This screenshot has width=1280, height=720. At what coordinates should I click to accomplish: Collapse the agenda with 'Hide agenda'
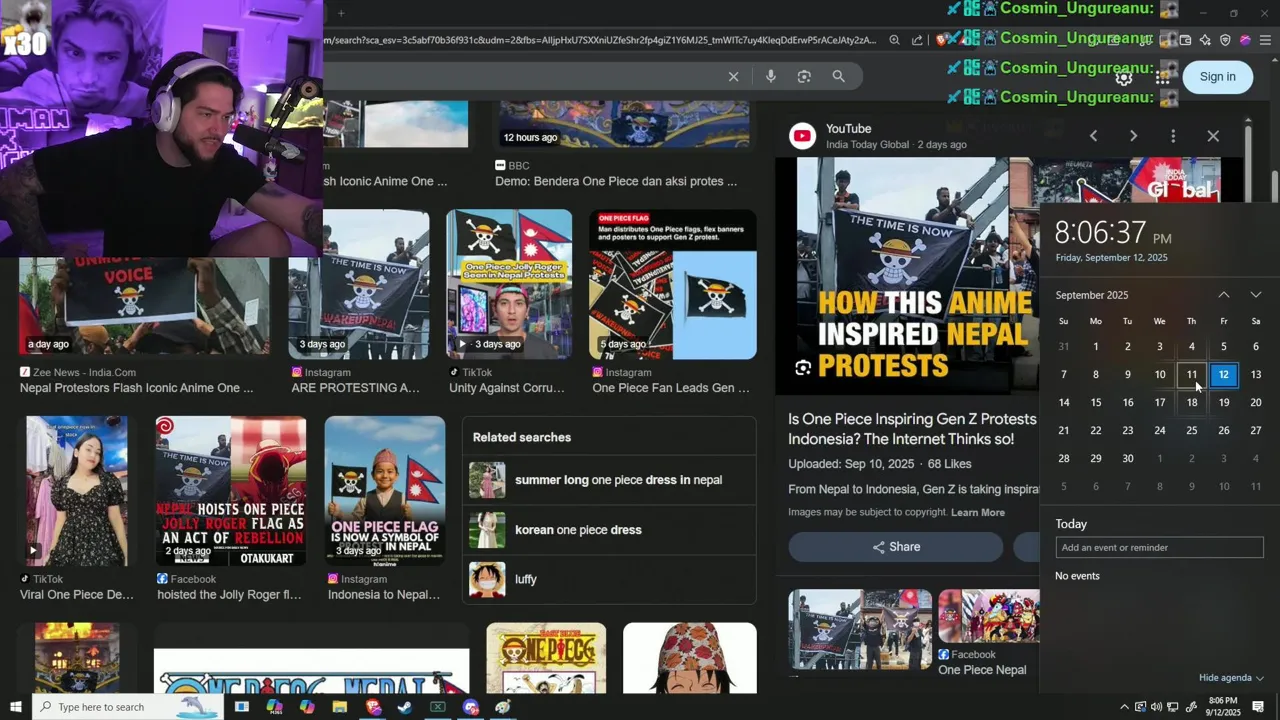point(1231,678)
